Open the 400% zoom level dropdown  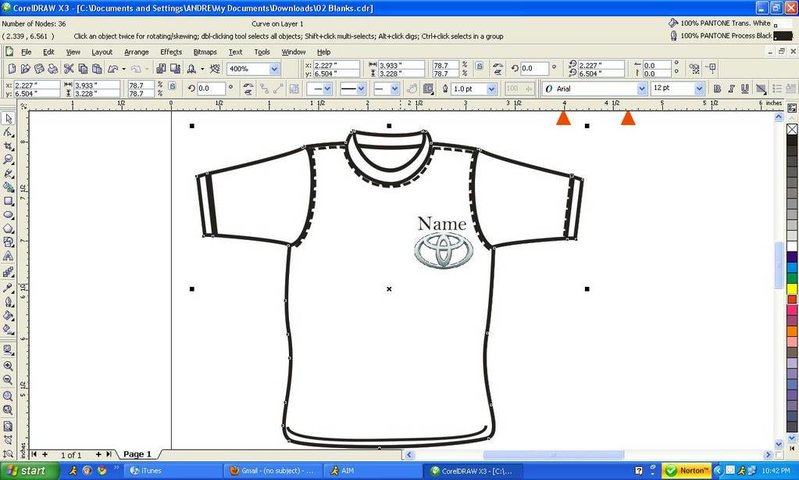(274, 69)
